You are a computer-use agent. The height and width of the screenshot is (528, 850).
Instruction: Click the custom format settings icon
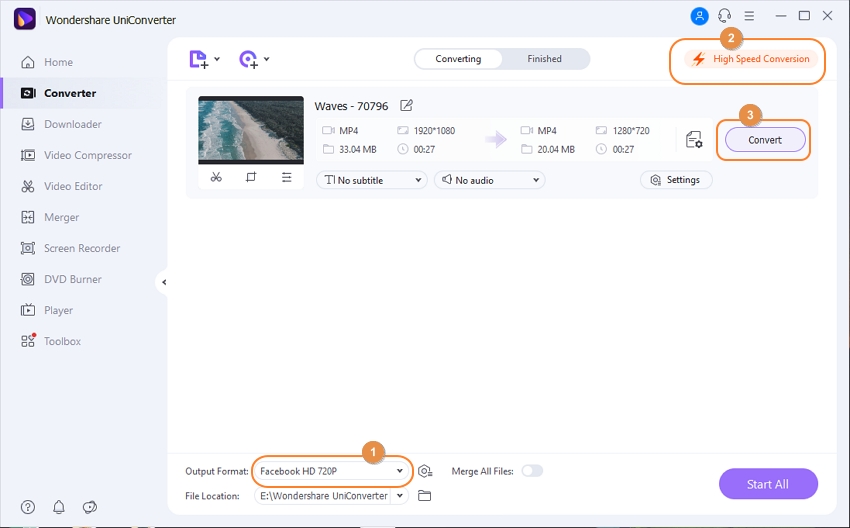point(425,471)
